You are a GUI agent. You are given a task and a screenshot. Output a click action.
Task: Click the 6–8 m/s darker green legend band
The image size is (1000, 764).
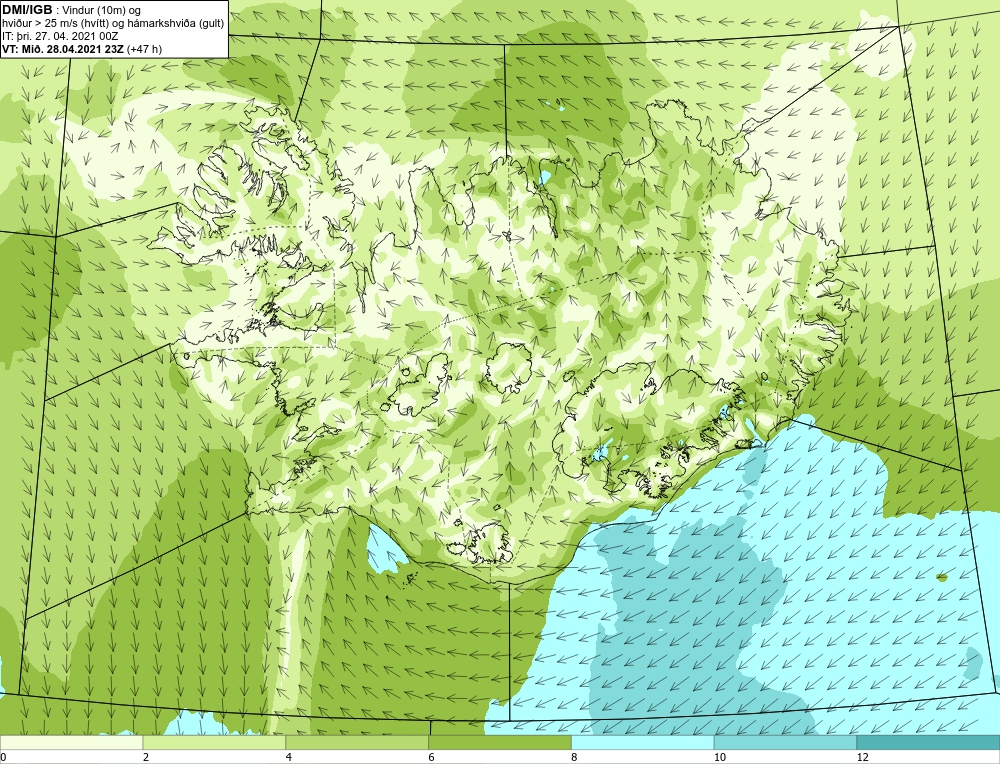500,743
